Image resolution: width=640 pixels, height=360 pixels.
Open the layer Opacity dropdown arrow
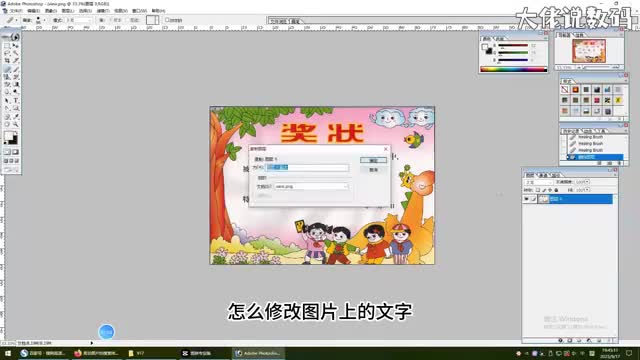click(x=587, y=182)
